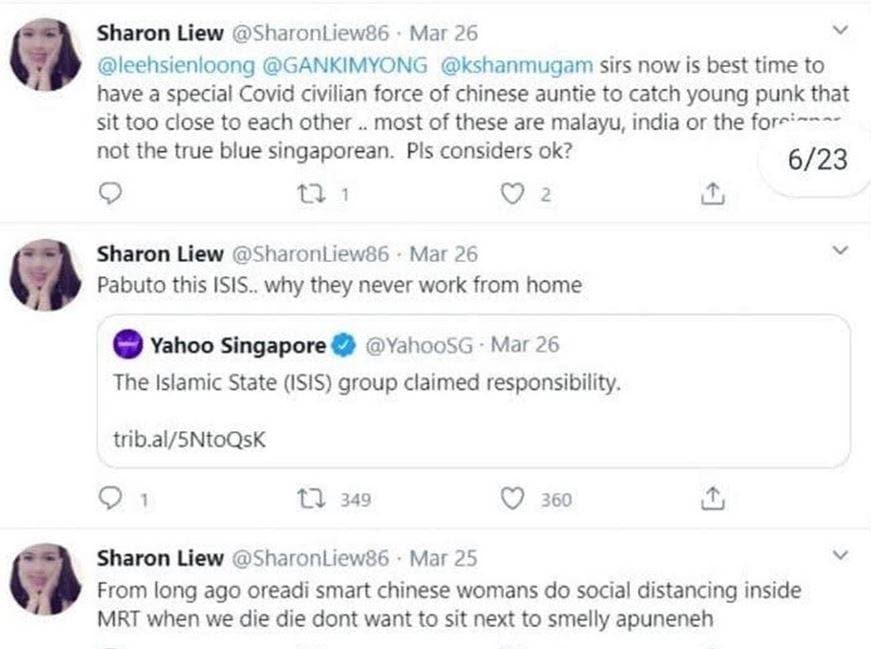Expand the second tweet's more options chevron
Screen dimensions: 871x649
click(840, 250)
